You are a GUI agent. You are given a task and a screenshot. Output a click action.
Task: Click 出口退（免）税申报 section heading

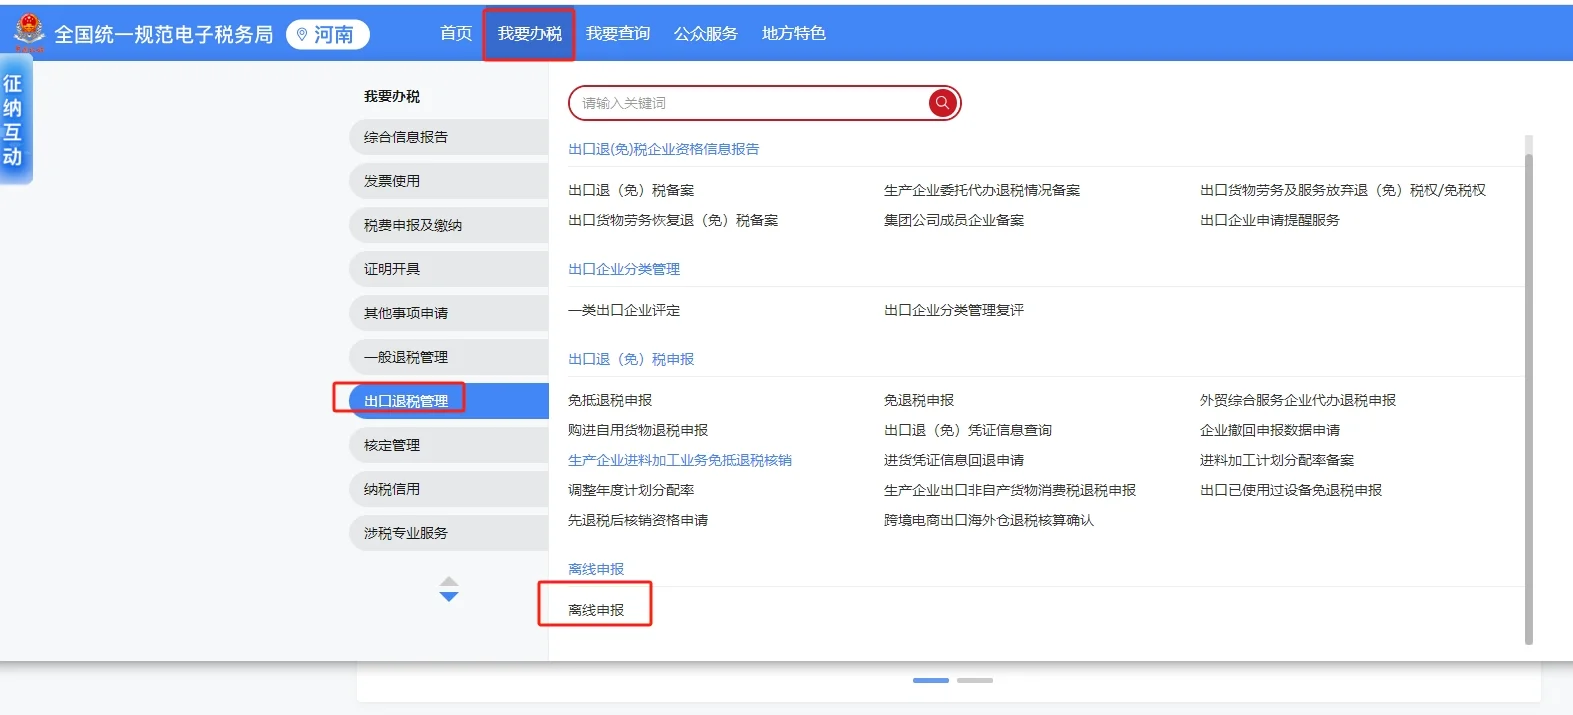(x=631, y=359)
